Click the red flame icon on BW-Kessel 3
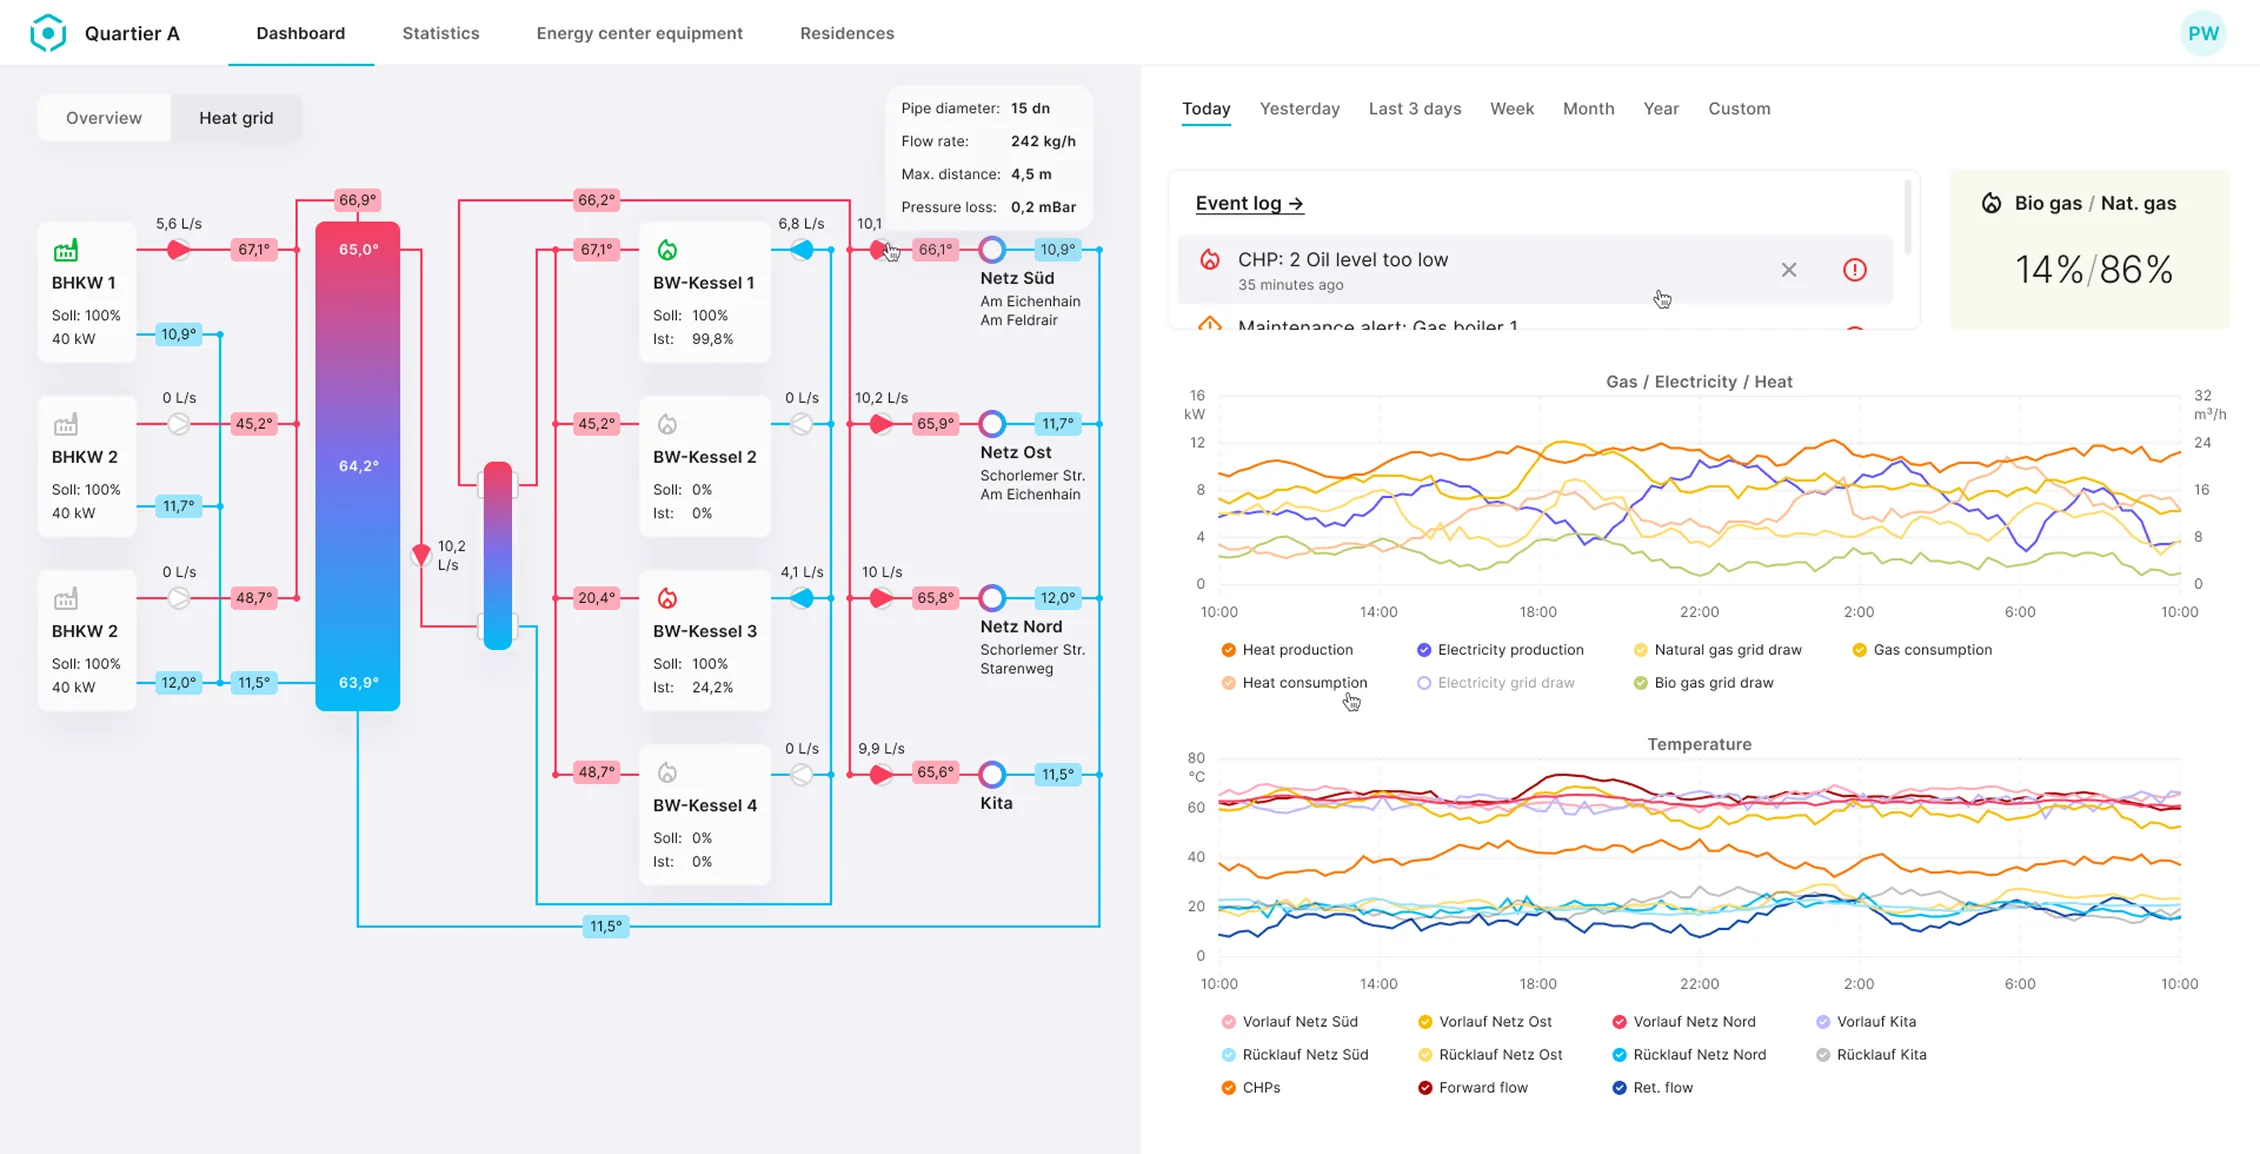This screenshot has height=1154, width=2260. [x=668, y=598]
